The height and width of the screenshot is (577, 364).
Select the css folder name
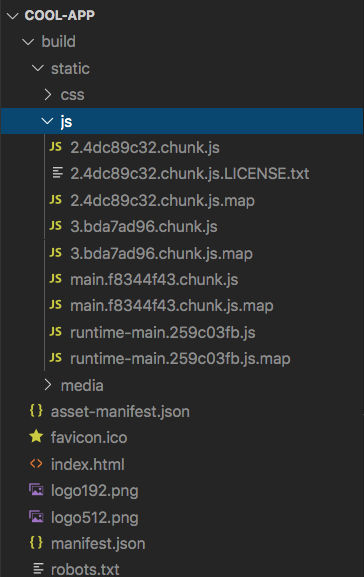pos(73,95)
